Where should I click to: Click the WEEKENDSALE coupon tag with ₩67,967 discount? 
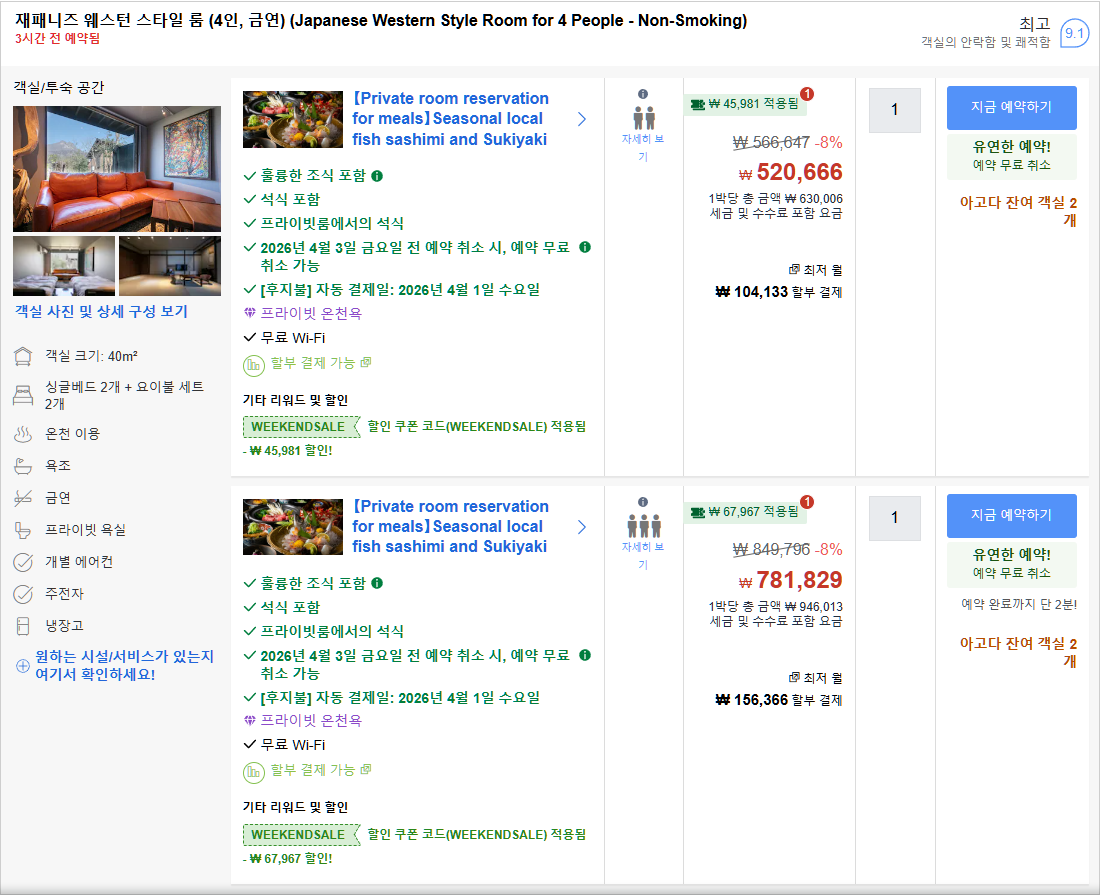[x=301, y=835]
